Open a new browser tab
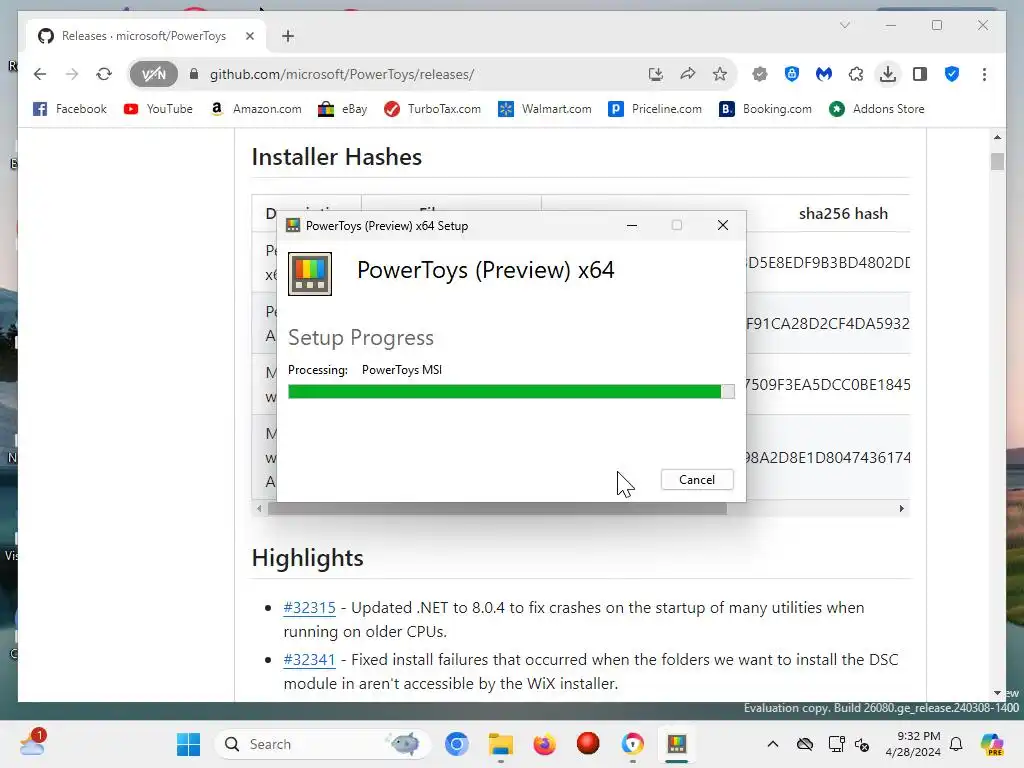This screenshot has height=768, width=1024. tap(288, 36)
